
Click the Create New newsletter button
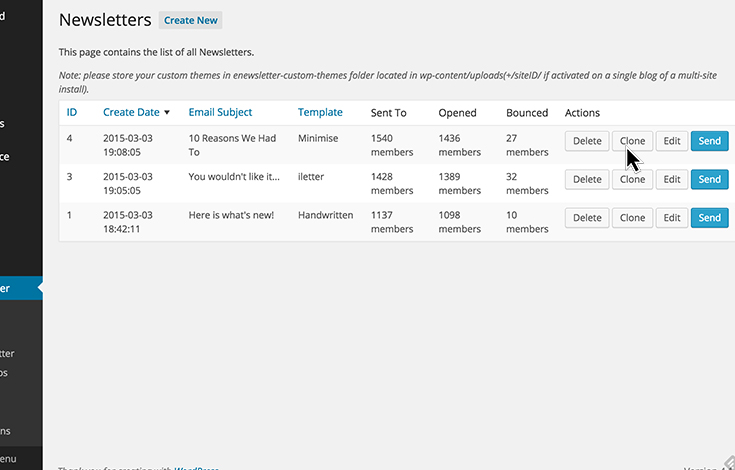(x=190, y=20)
